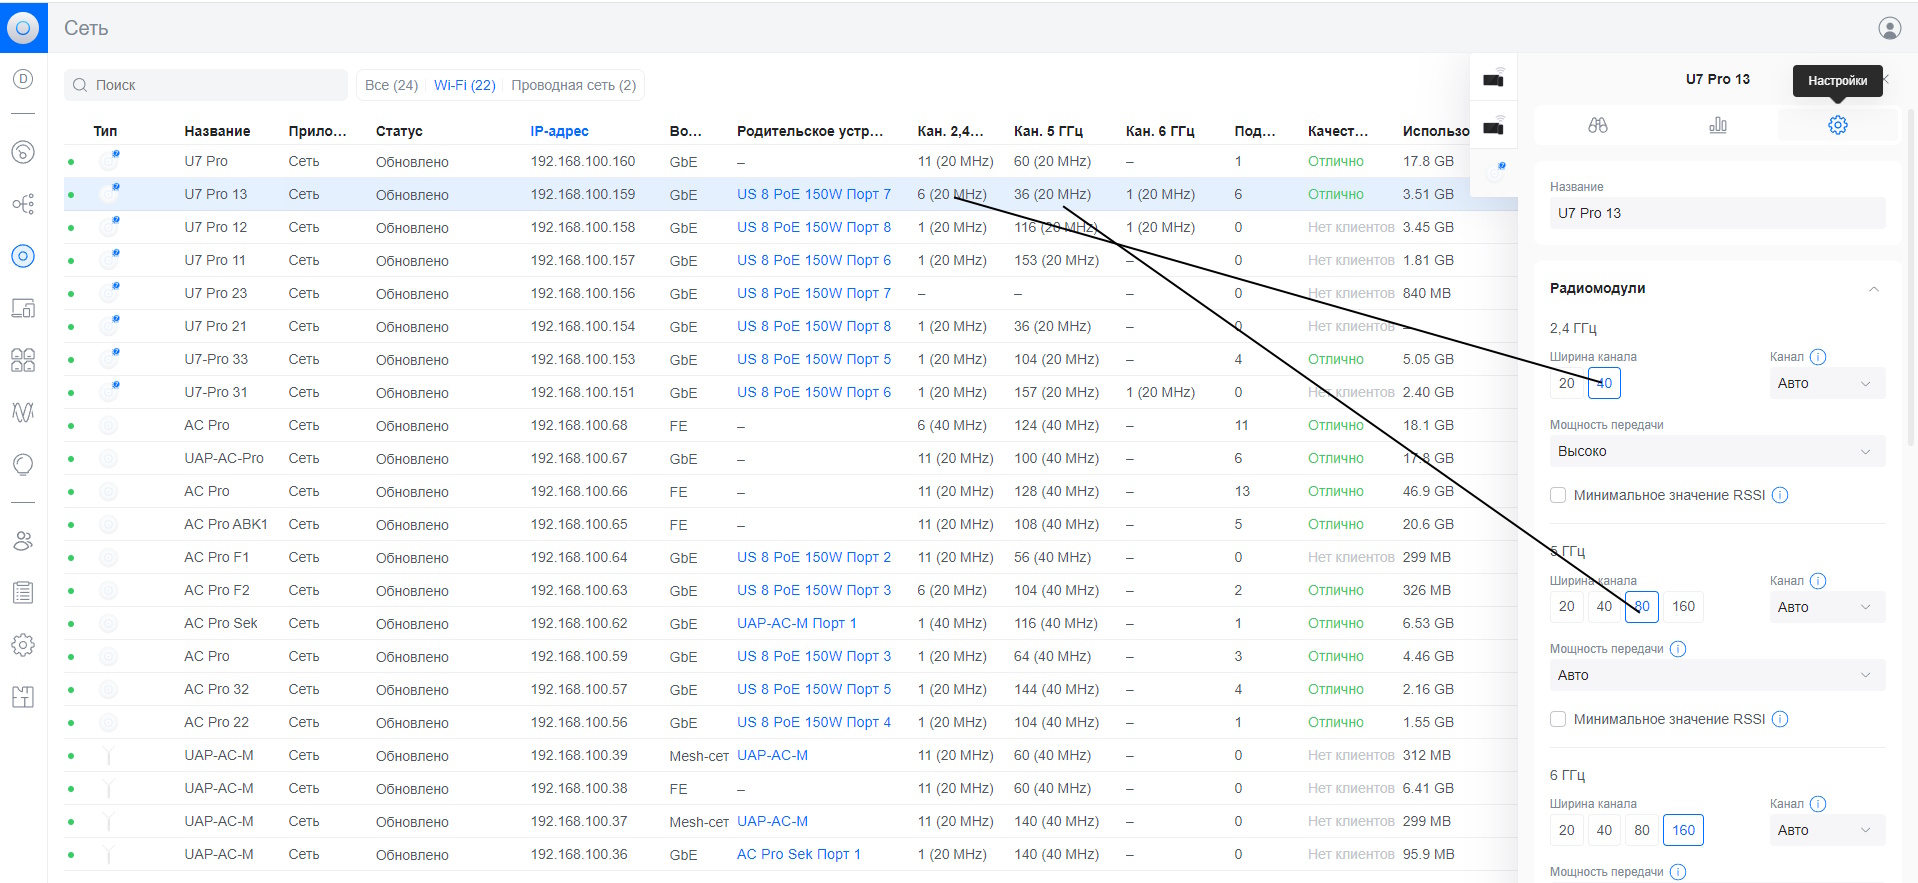Select the device at IP 192.168.100.160

(790, 161)
